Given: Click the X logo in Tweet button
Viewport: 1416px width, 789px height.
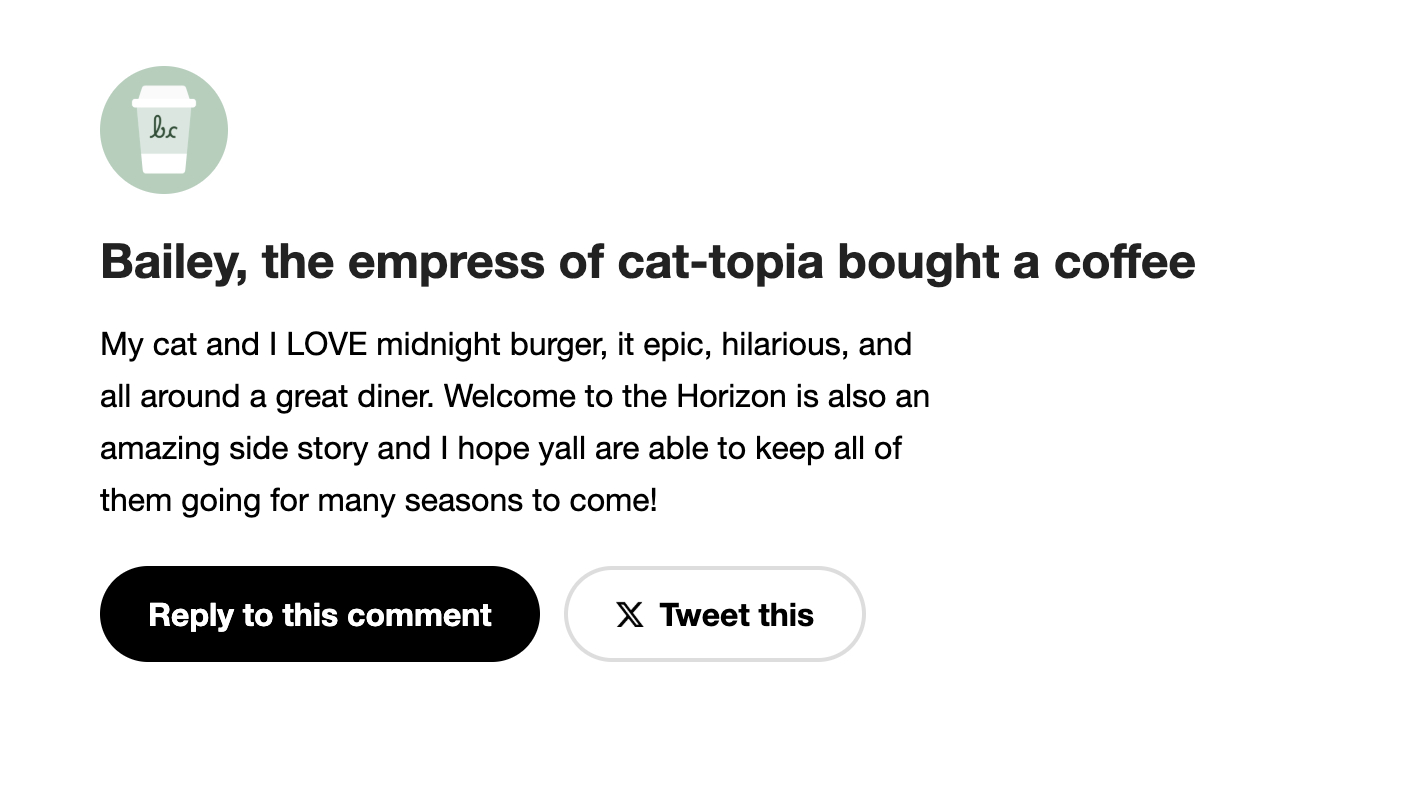Looking at the screenshot, I should [630, 614].
